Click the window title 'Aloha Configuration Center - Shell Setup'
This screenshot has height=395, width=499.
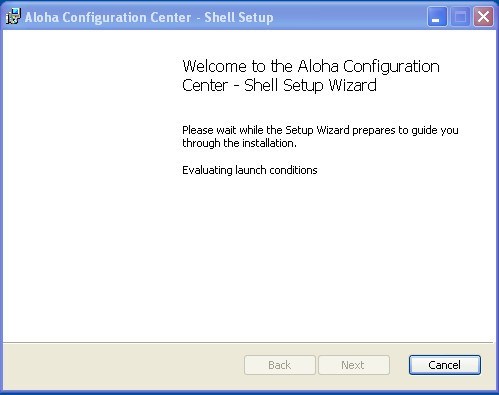pyautogui.click(x=149, y=17)
